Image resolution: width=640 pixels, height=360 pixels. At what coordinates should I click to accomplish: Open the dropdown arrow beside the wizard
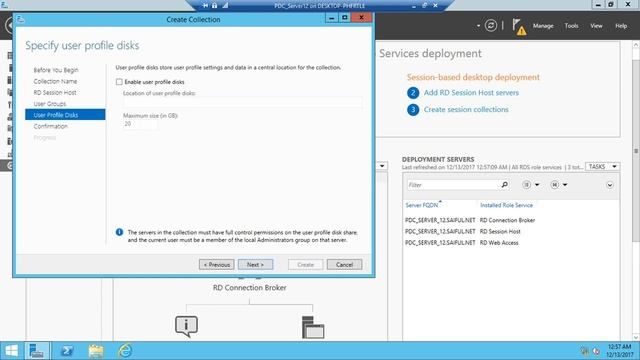(x=382, y=166)
